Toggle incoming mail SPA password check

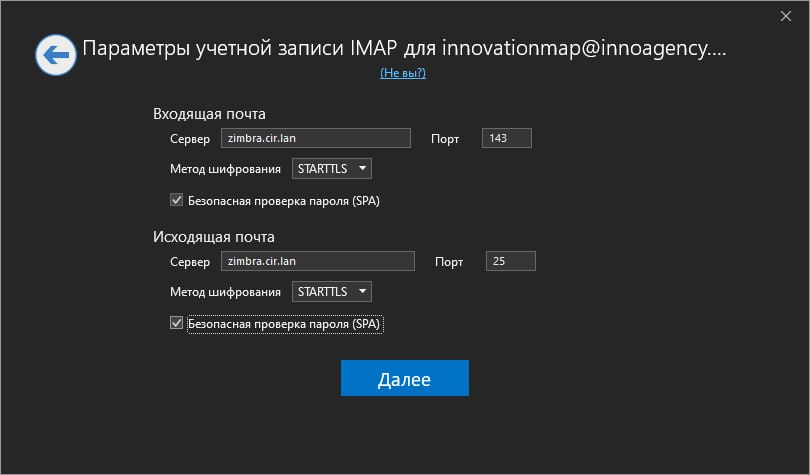pos(177,200)
